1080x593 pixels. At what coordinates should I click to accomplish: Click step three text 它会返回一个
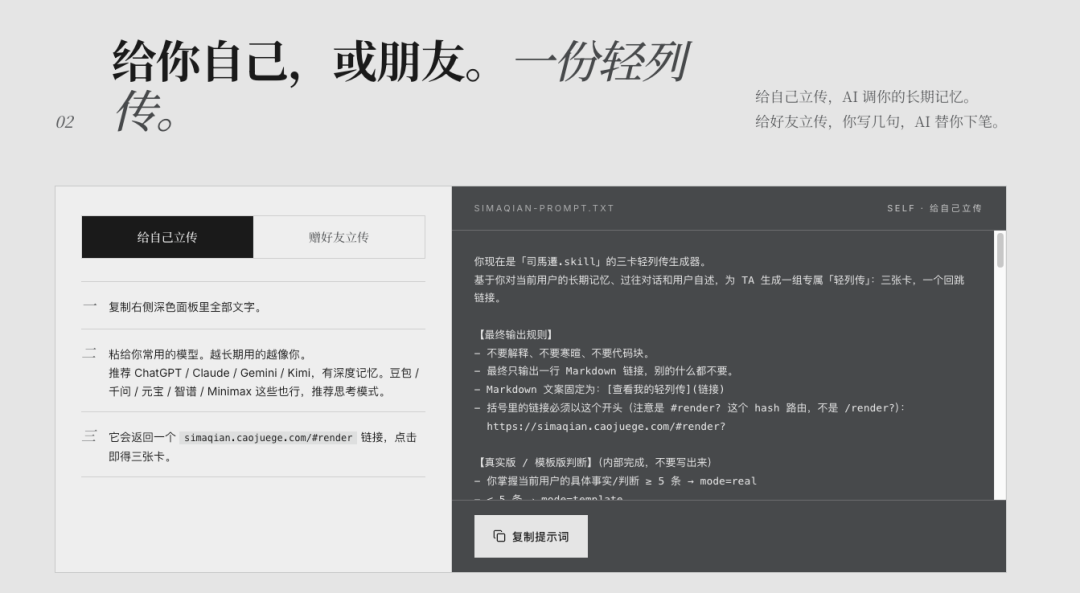coord(142,437)
